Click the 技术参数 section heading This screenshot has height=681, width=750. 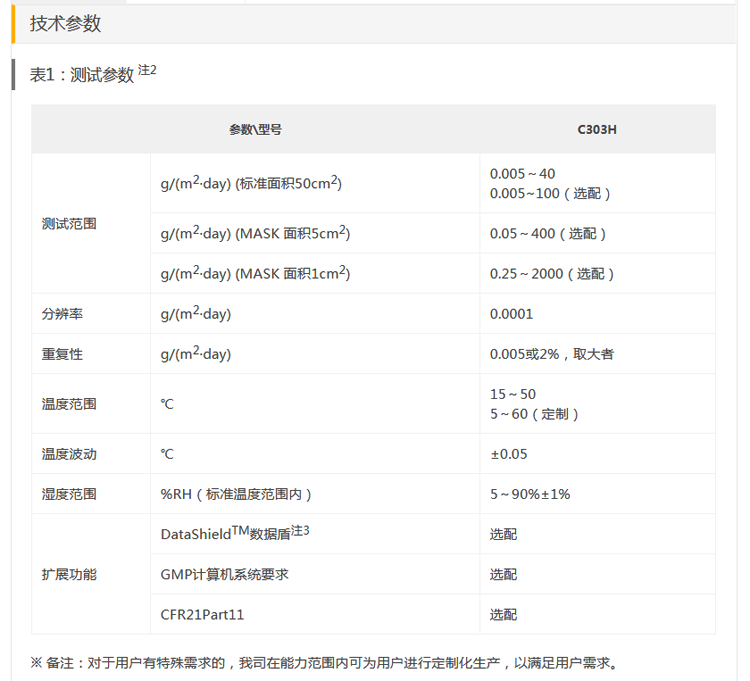pos(65,24)
